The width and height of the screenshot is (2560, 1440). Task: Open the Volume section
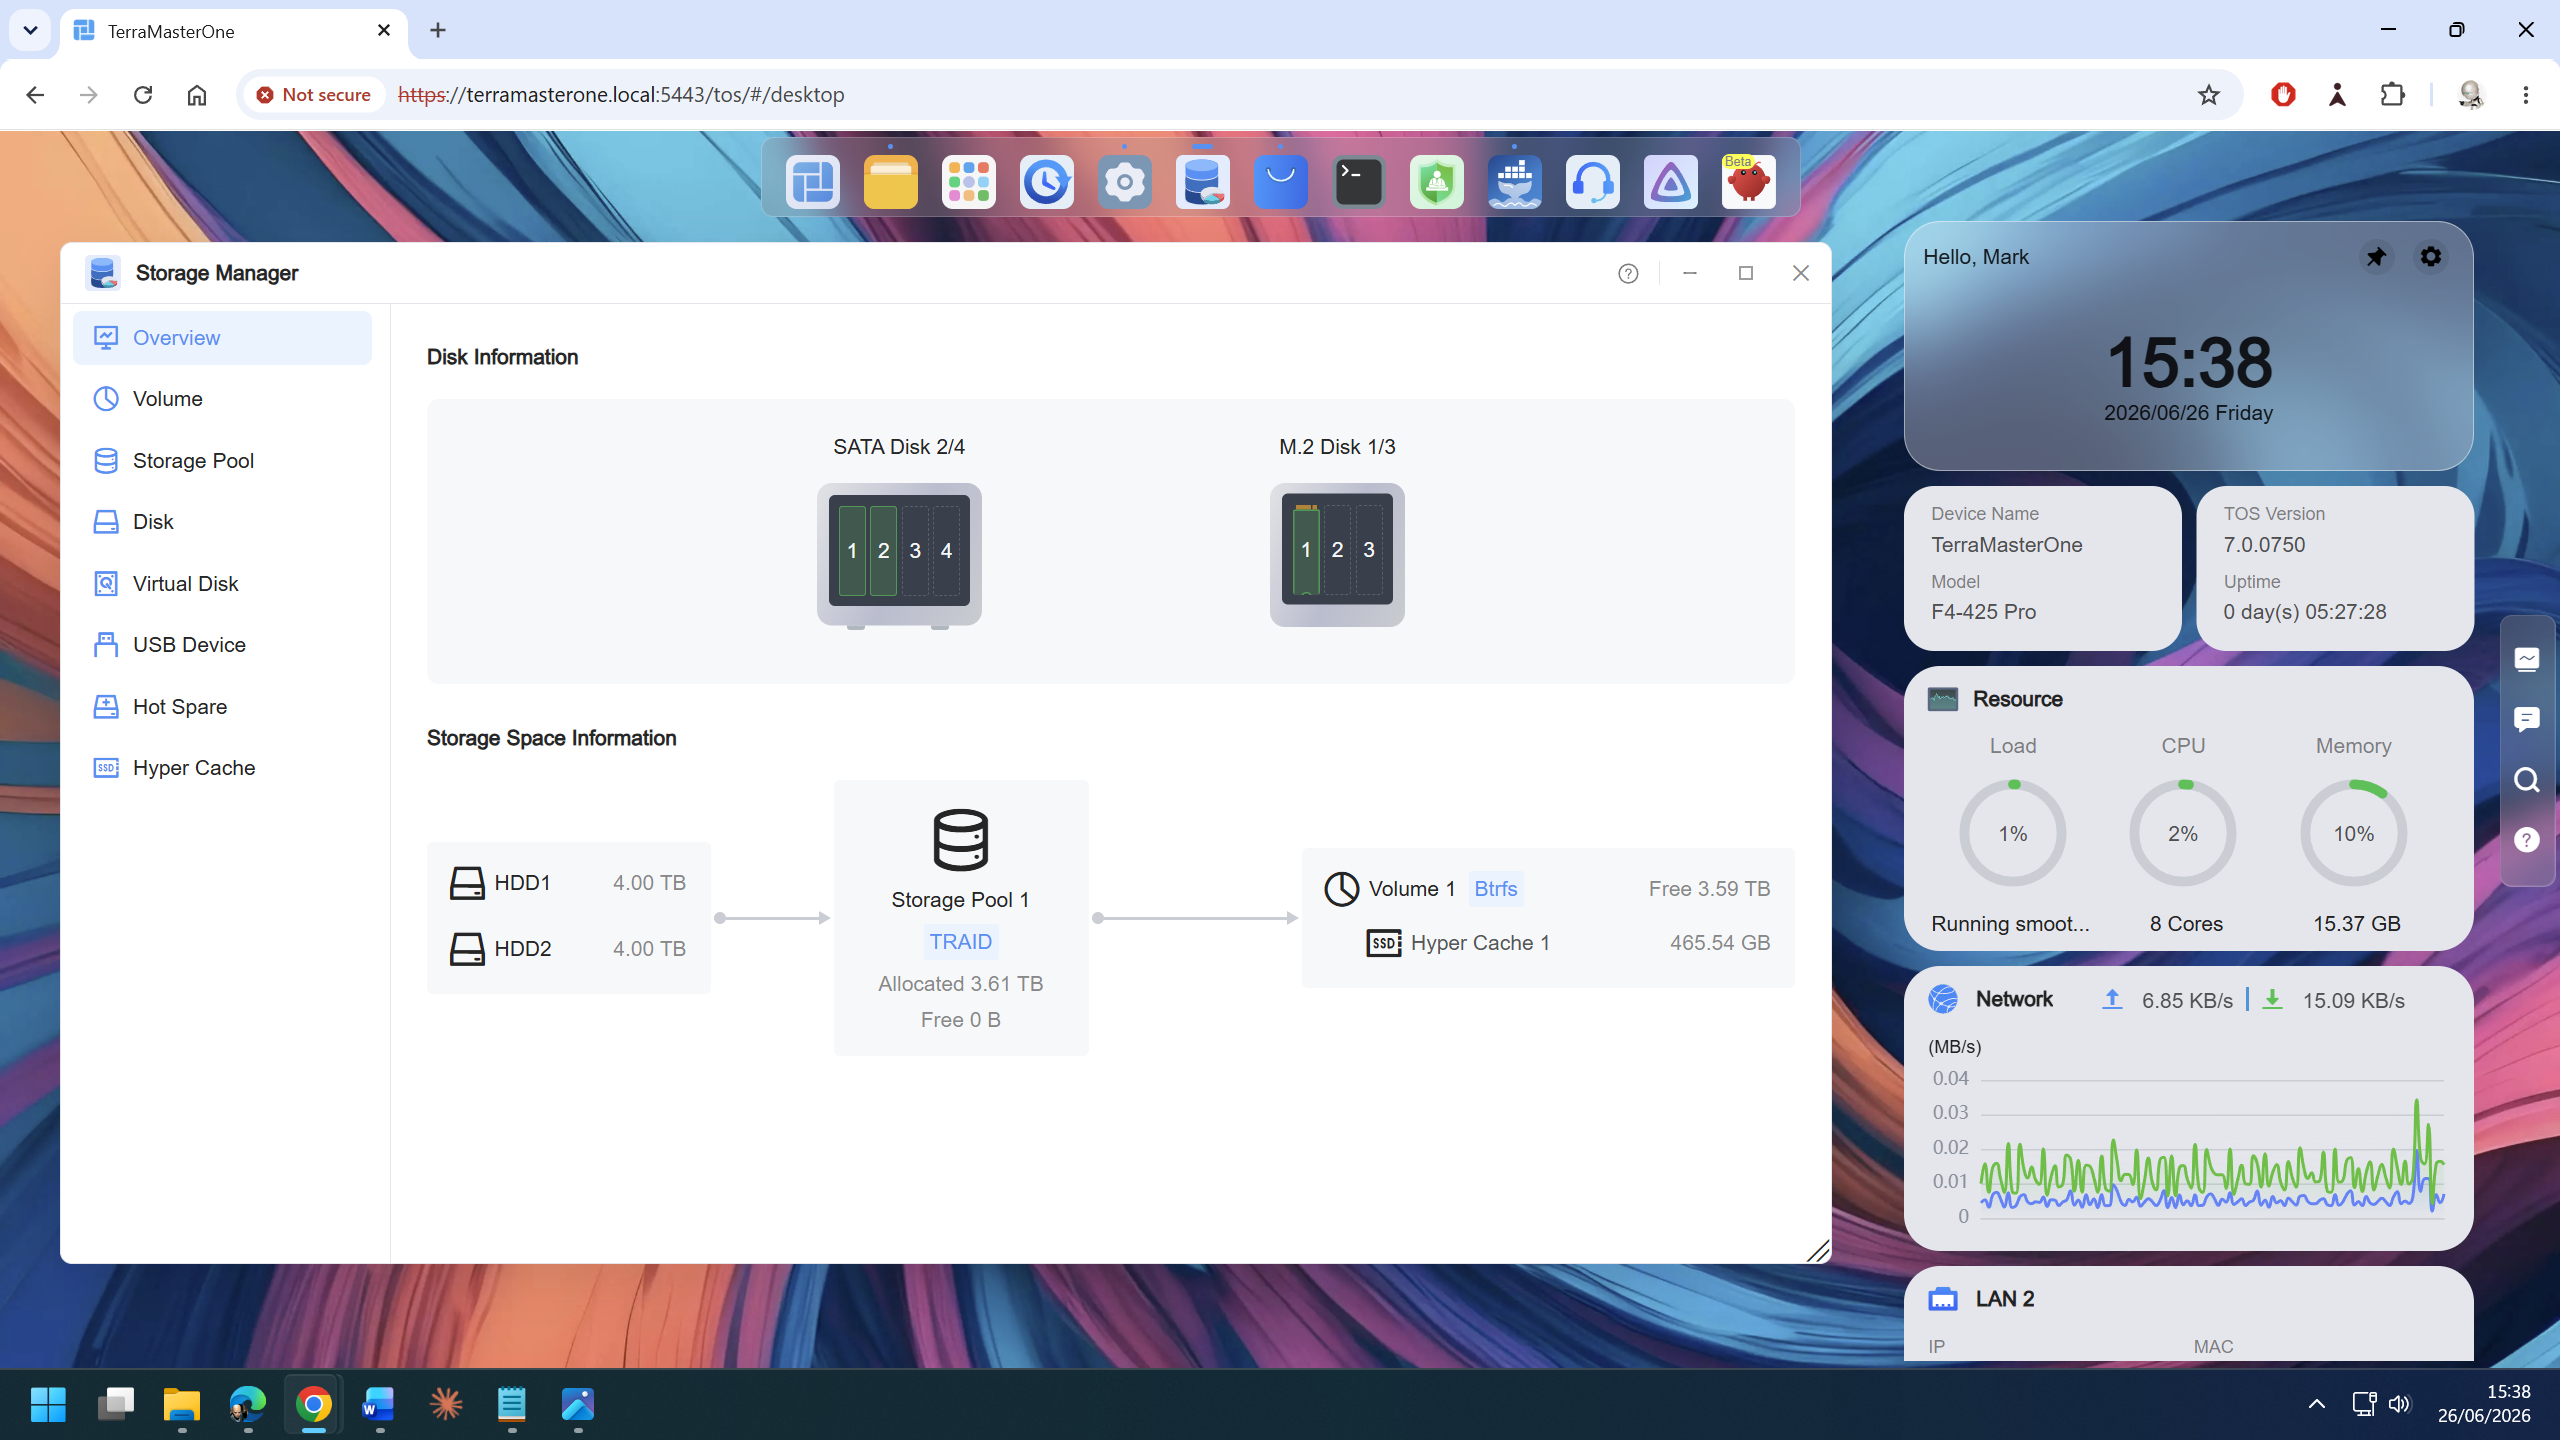point(222,399)
